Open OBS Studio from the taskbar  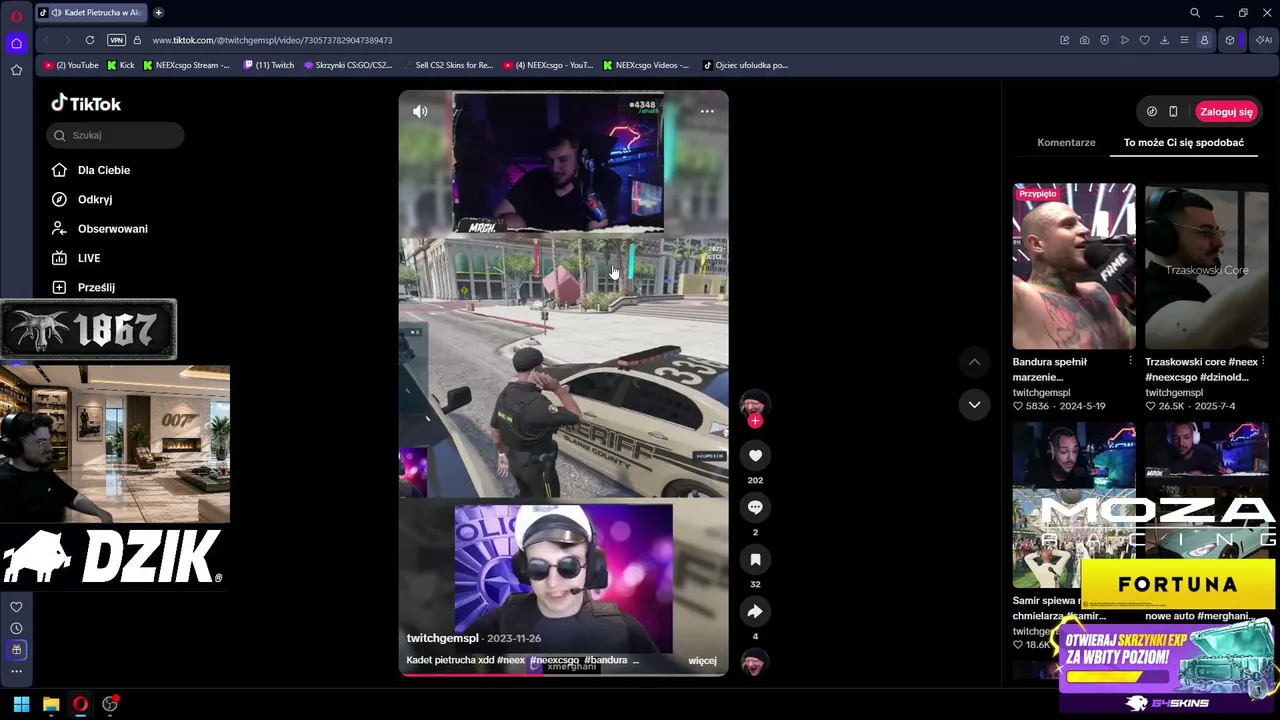(x=110, y=704)
